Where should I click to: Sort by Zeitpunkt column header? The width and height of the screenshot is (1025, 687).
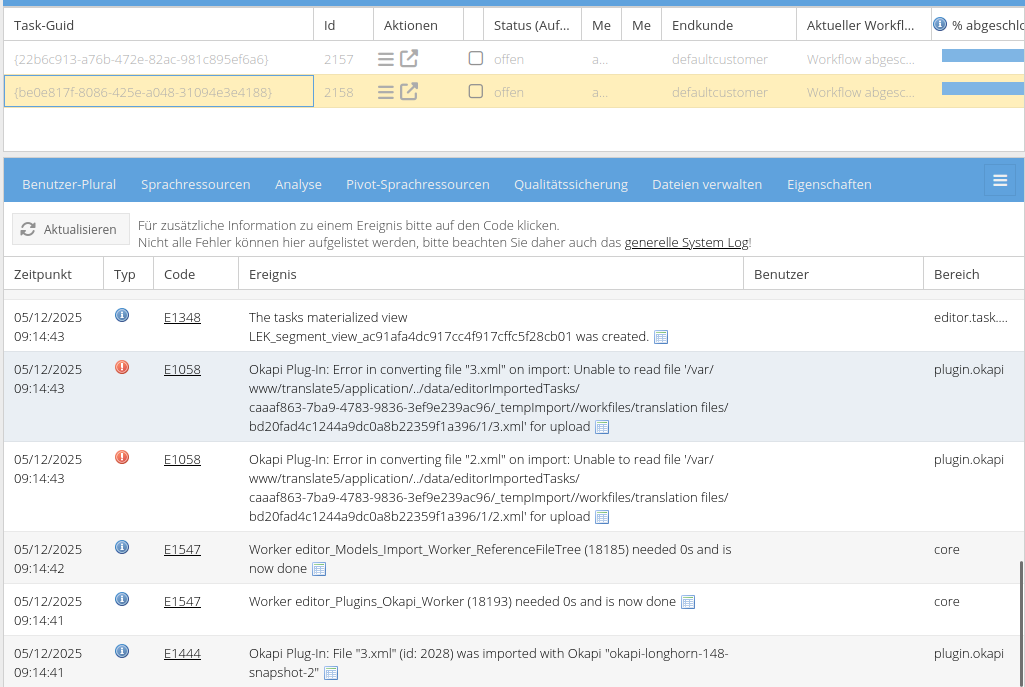pyautogui.click(x=42, y=274)
